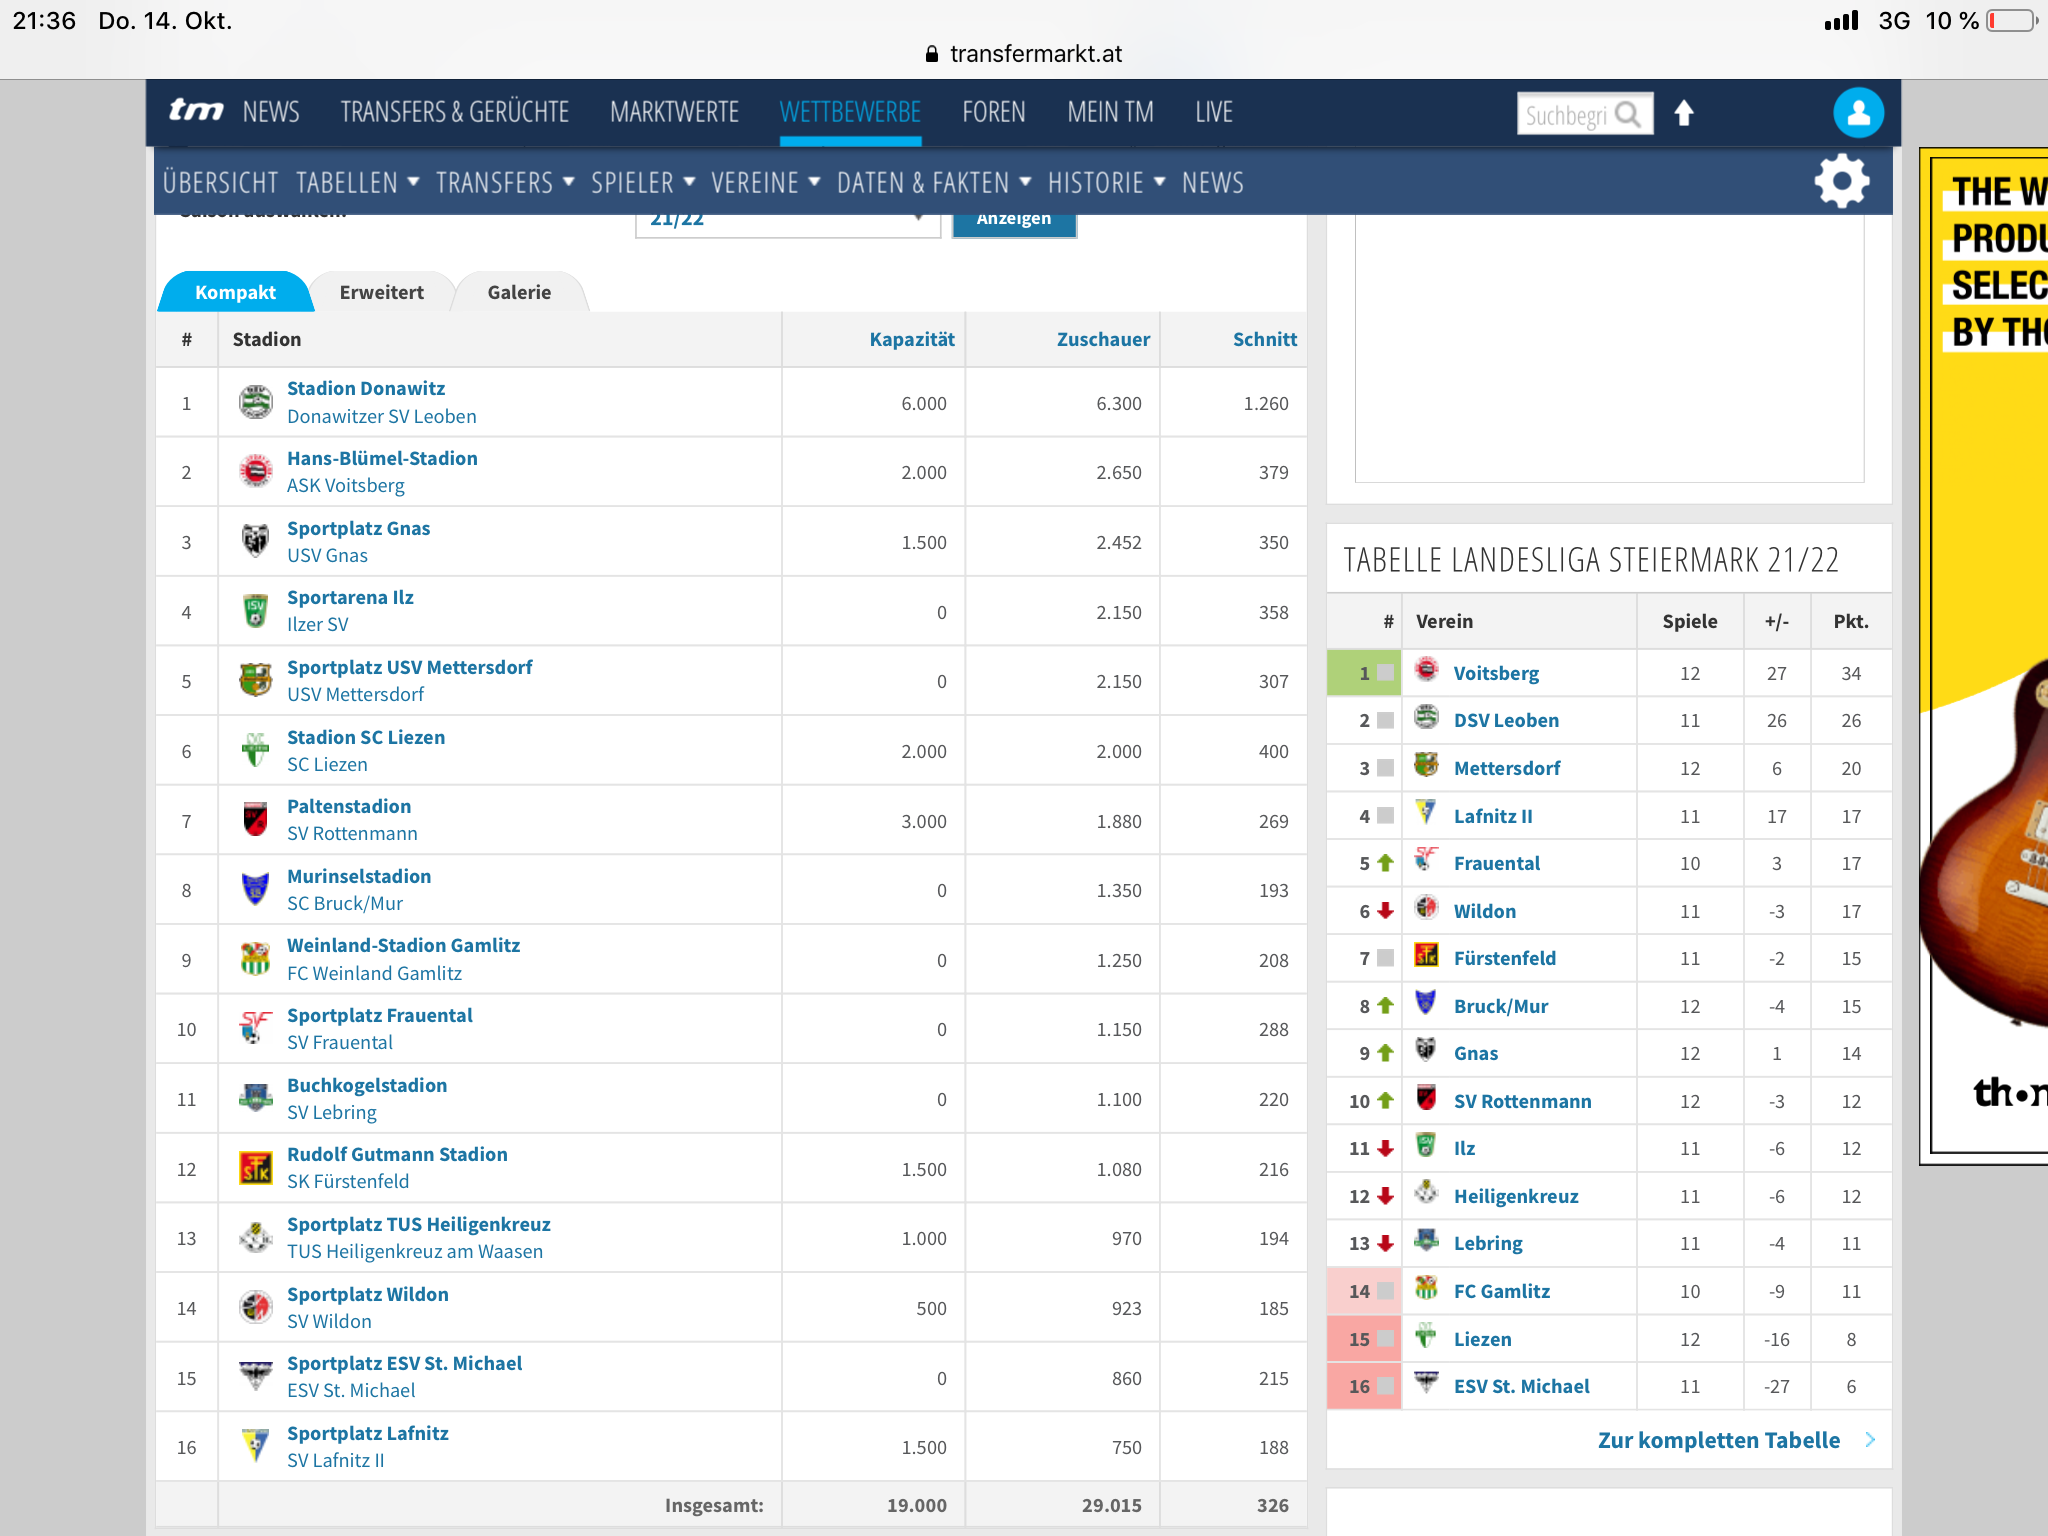This screenshot has width=2048, height=1536.
Task: Switch to the Erweitert tab
Action: (381, 292)
